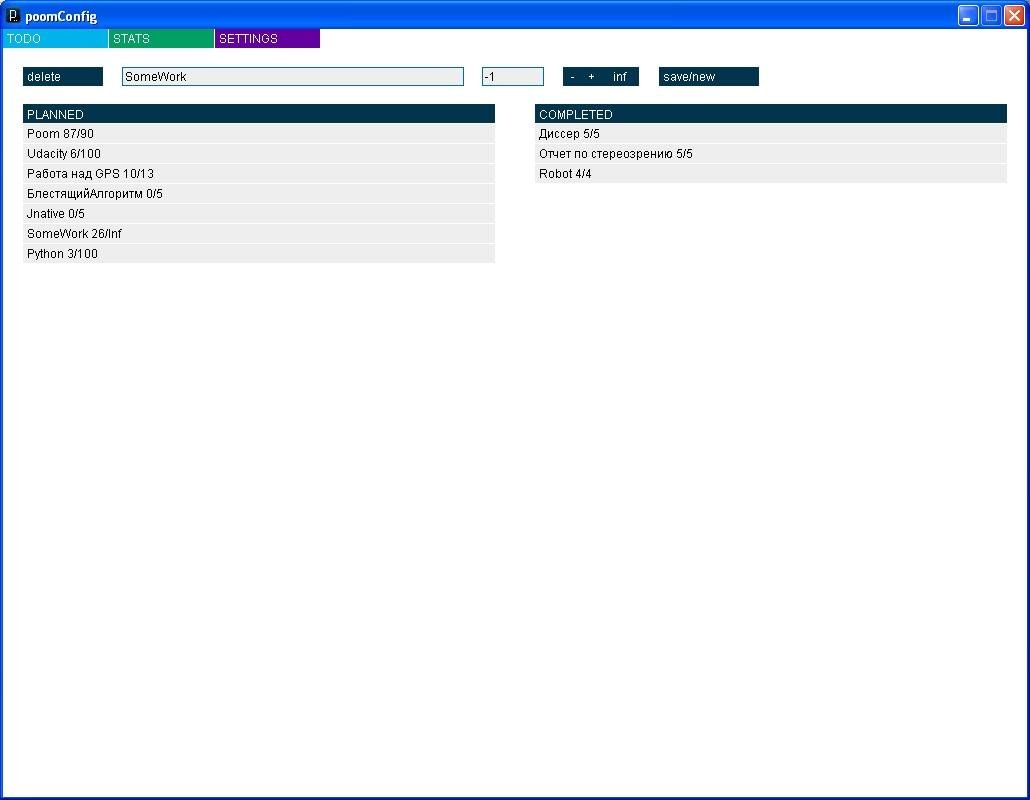Viewport: 1030px width, 800px height.
Task: Select completed task Диссер 5/5
Action: [x=771, y=134]
